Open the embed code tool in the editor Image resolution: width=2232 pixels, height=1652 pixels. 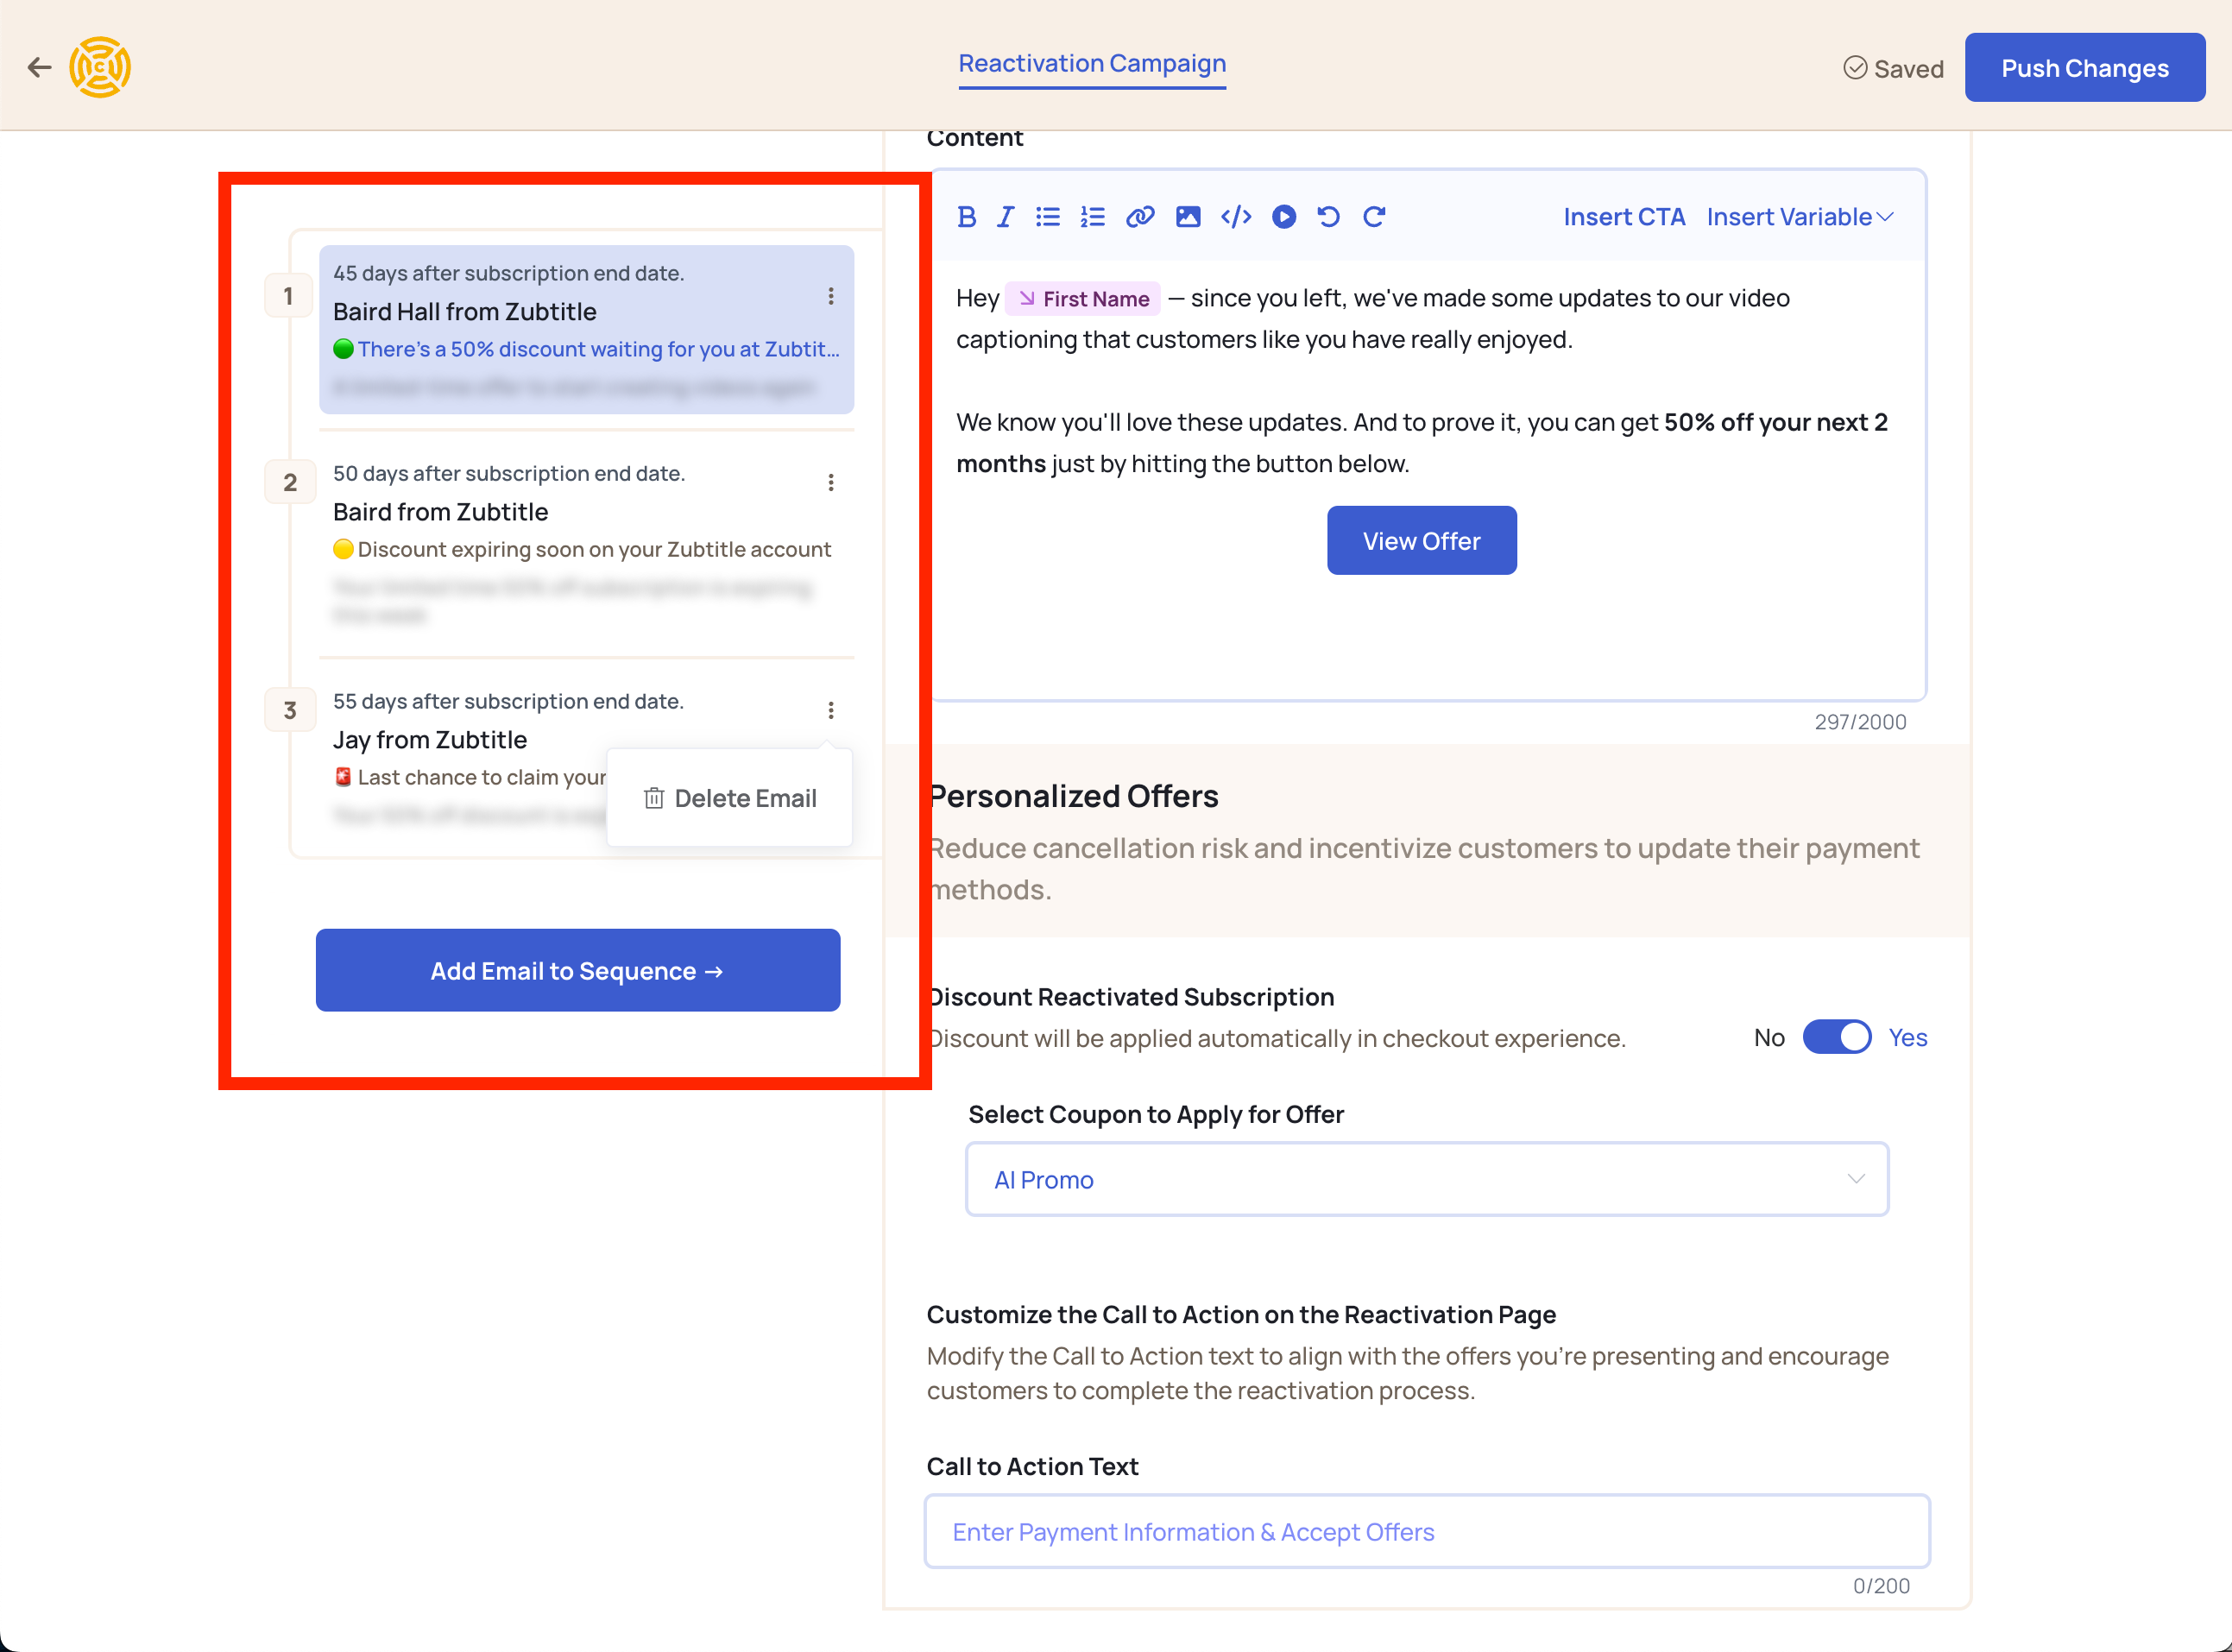(1236, 216)
